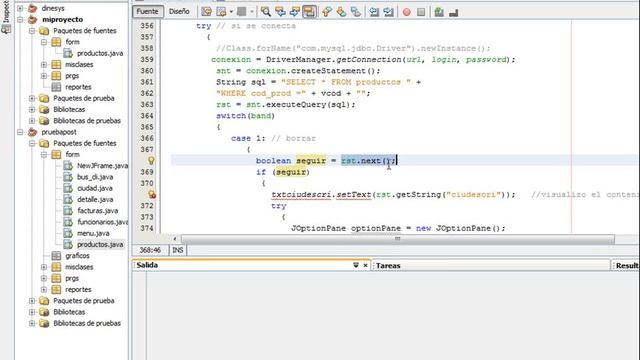Collapse Paquetes de fuentes under miproyecto
Screen dimensions: 640x360
(x=32, y=31)
